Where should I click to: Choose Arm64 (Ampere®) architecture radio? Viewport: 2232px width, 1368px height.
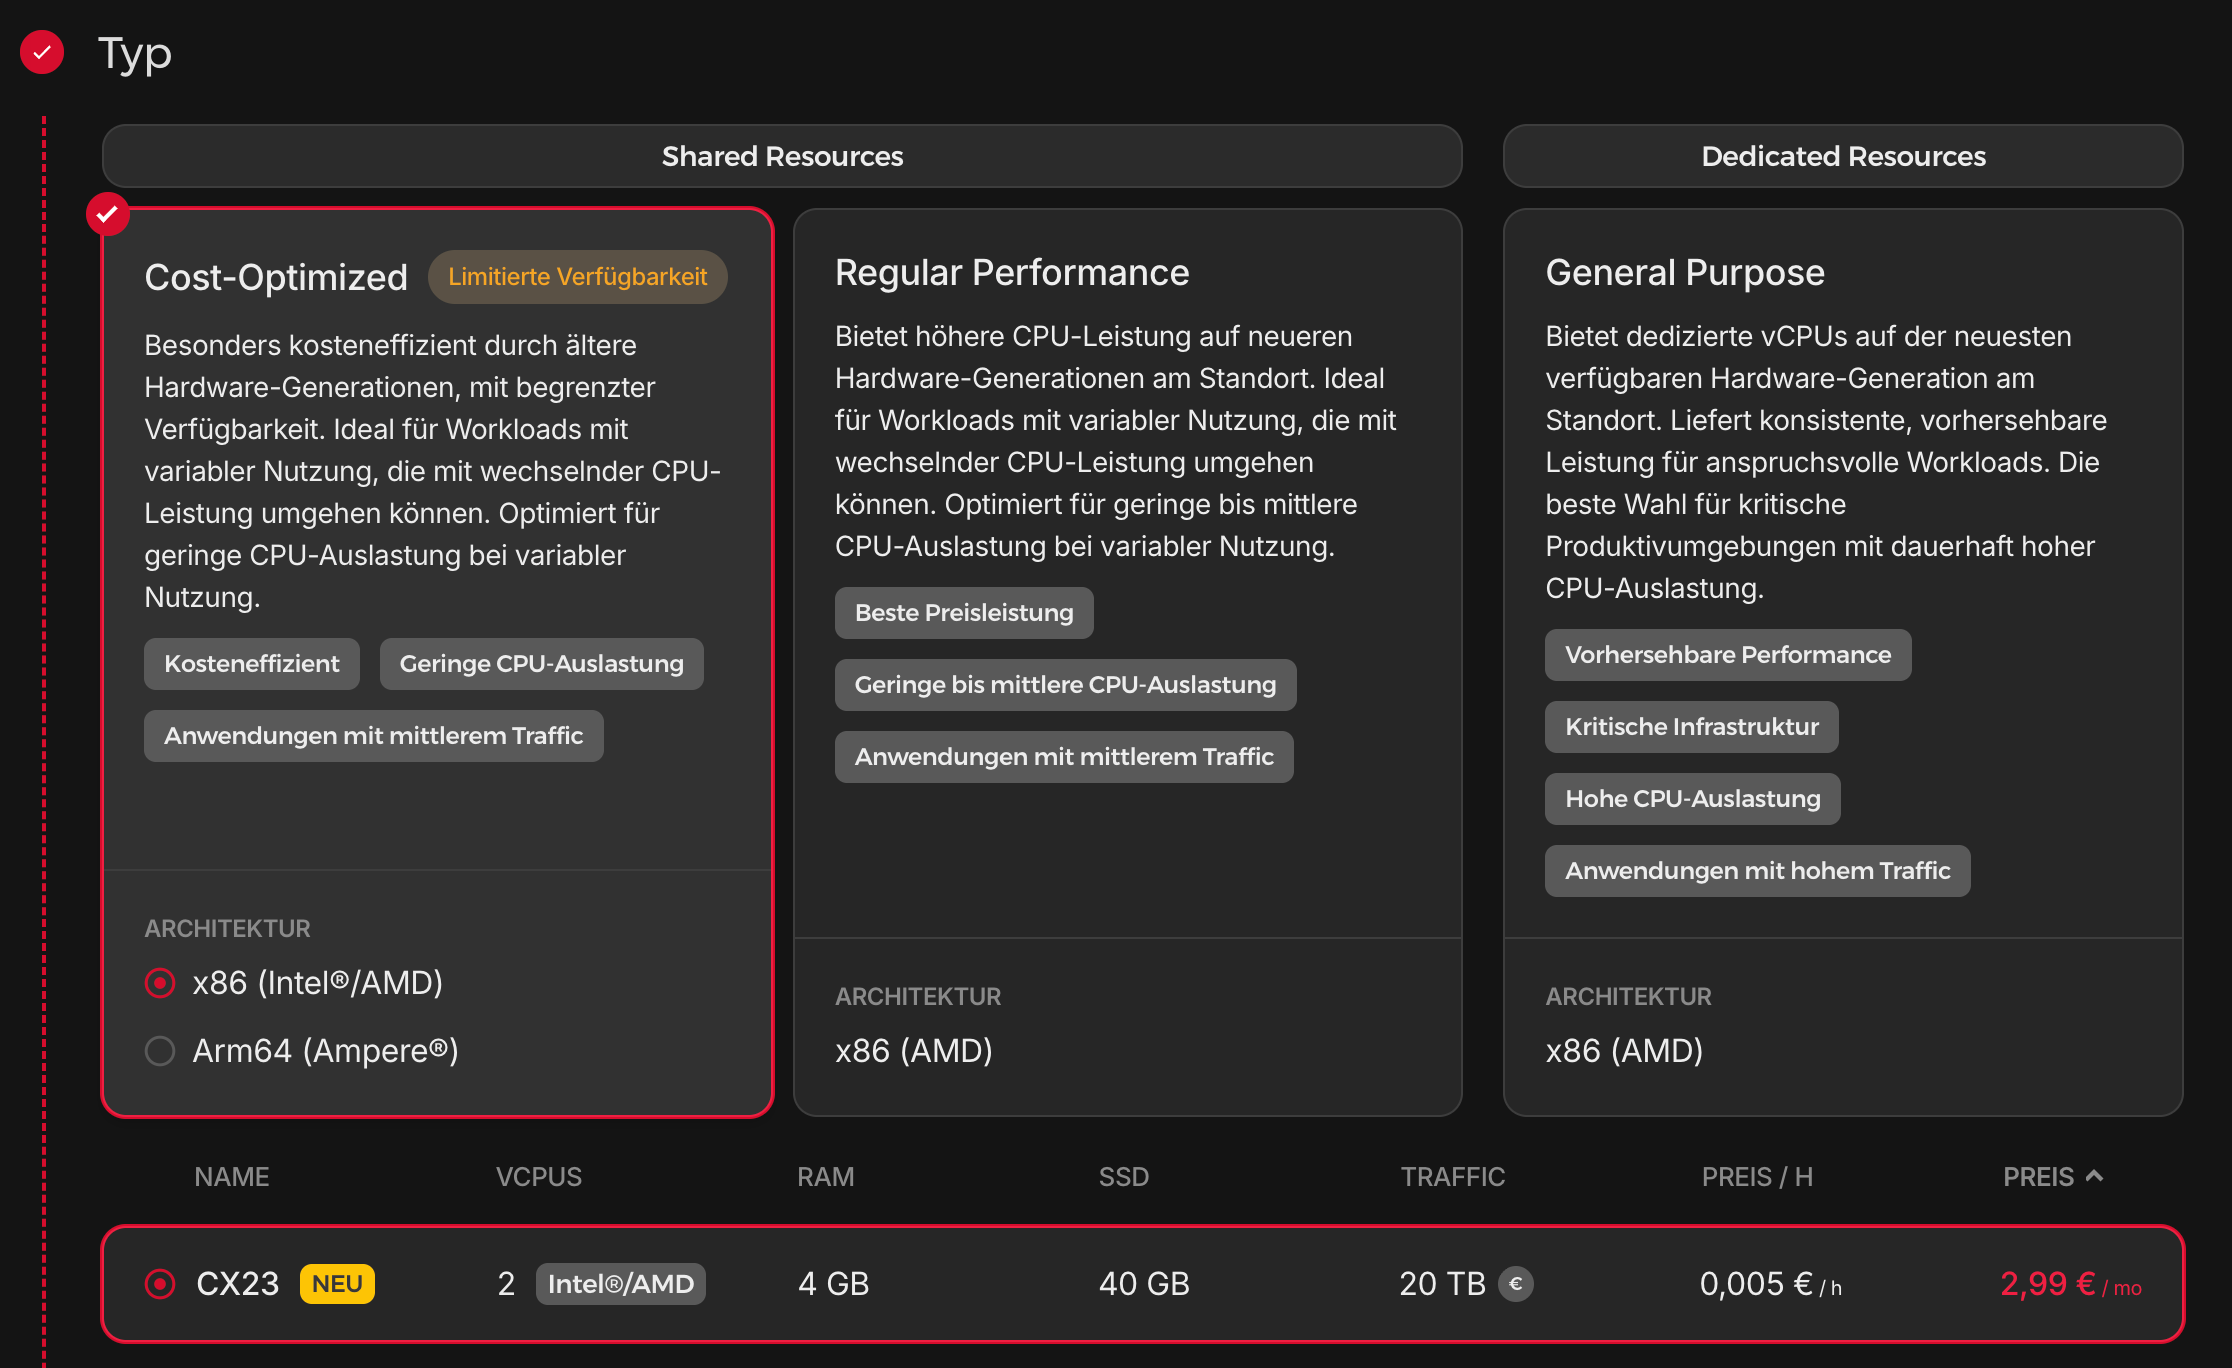[x=160, y=1051]
